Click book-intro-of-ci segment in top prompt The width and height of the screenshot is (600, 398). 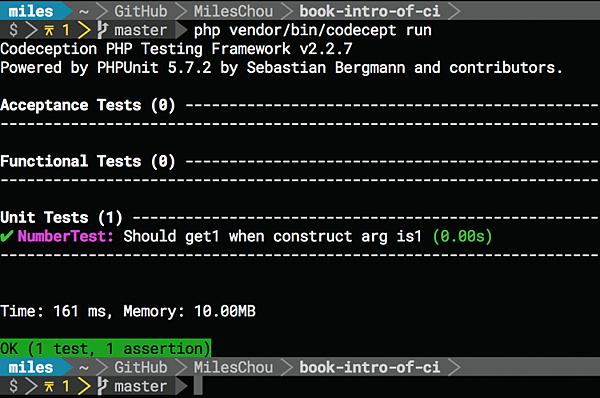(x=370, y=11)
